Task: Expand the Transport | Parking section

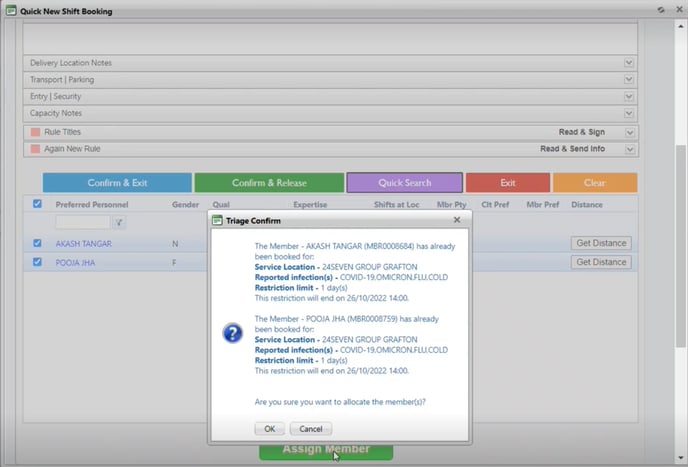Action: click(629, 80)
